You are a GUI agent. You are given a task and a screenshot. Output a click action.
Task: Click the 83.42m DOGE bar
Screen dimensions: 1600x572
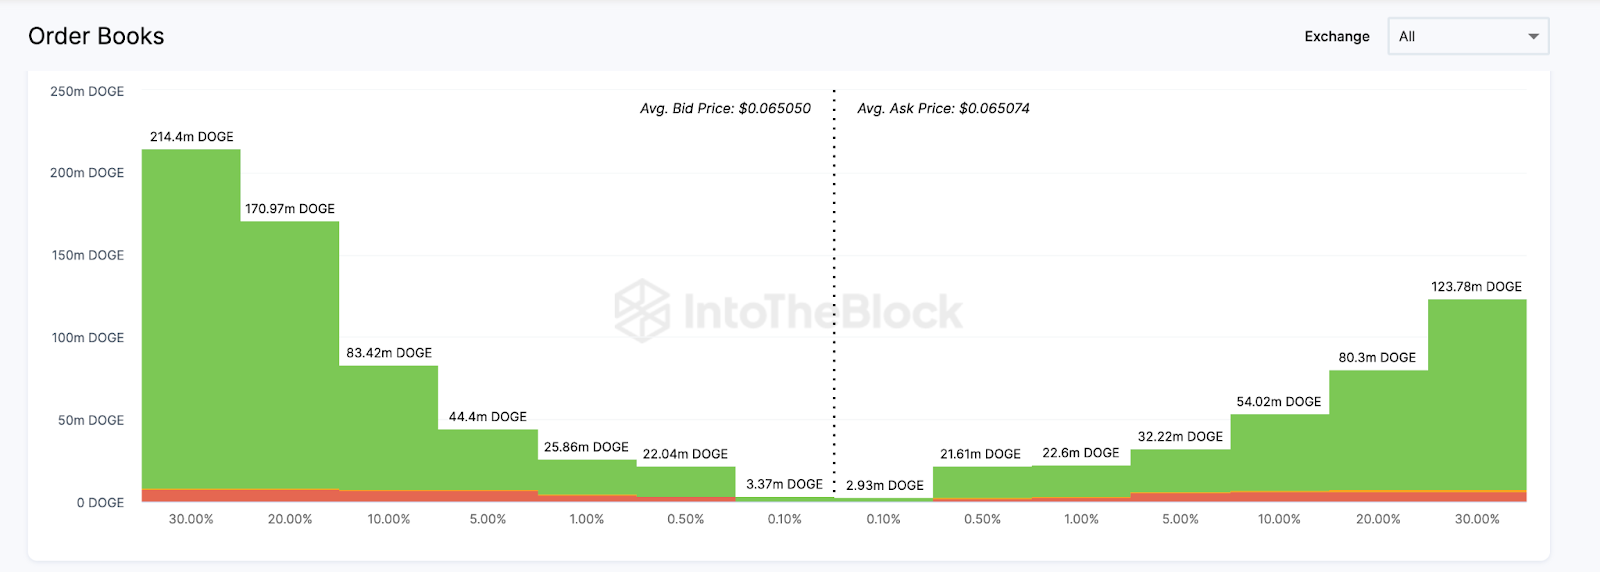(x=389, y=428)
